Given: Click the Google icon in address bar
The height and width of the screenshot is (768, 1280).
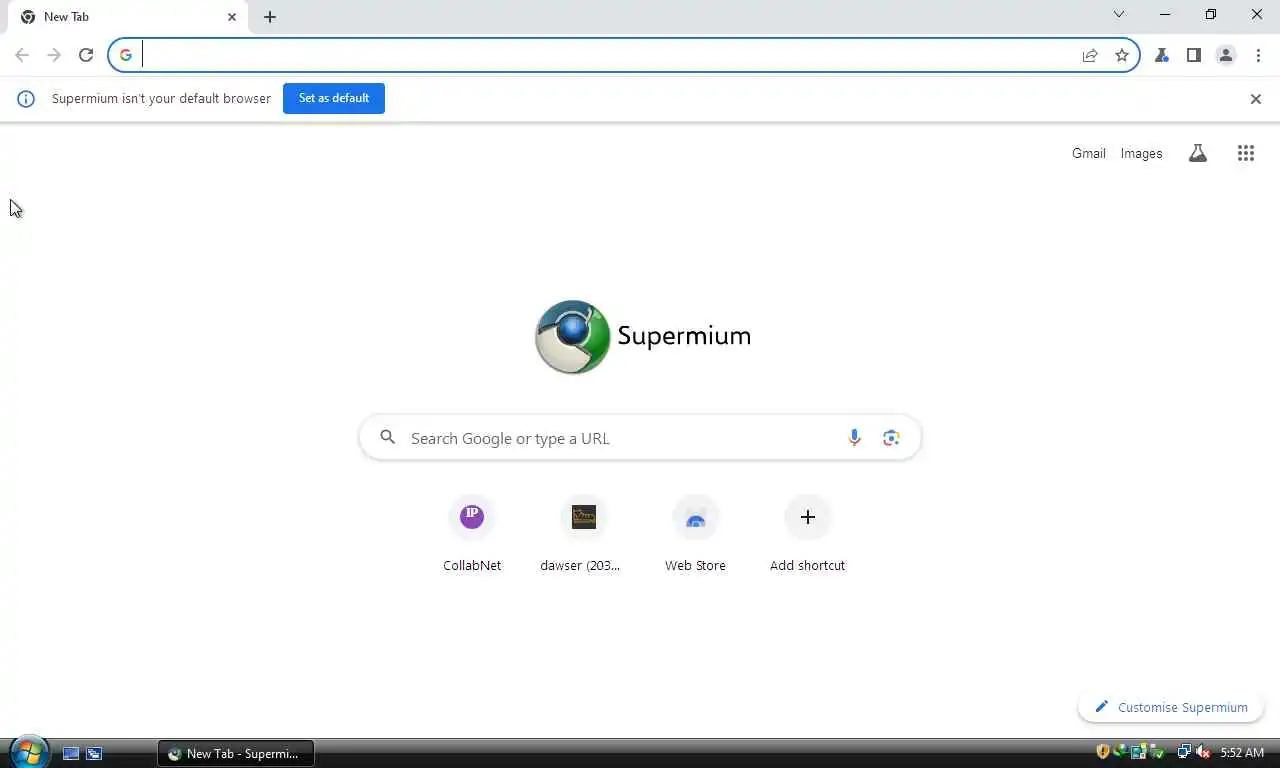Looking at the screenshot, I should [126, 55].
